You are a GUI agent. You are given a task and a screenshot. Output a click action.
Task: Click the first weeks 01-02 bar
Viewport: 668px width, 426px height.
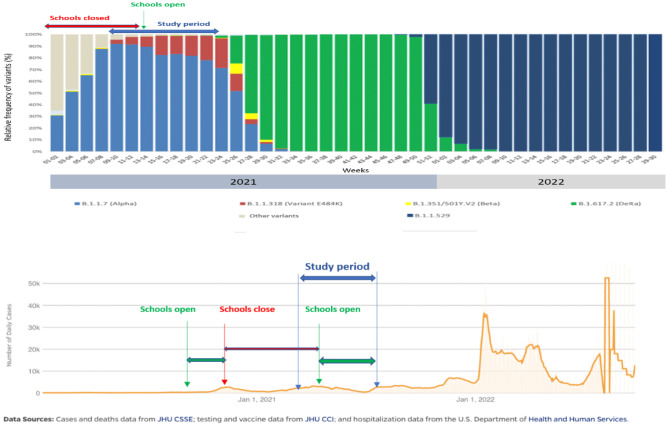point(57,92)
